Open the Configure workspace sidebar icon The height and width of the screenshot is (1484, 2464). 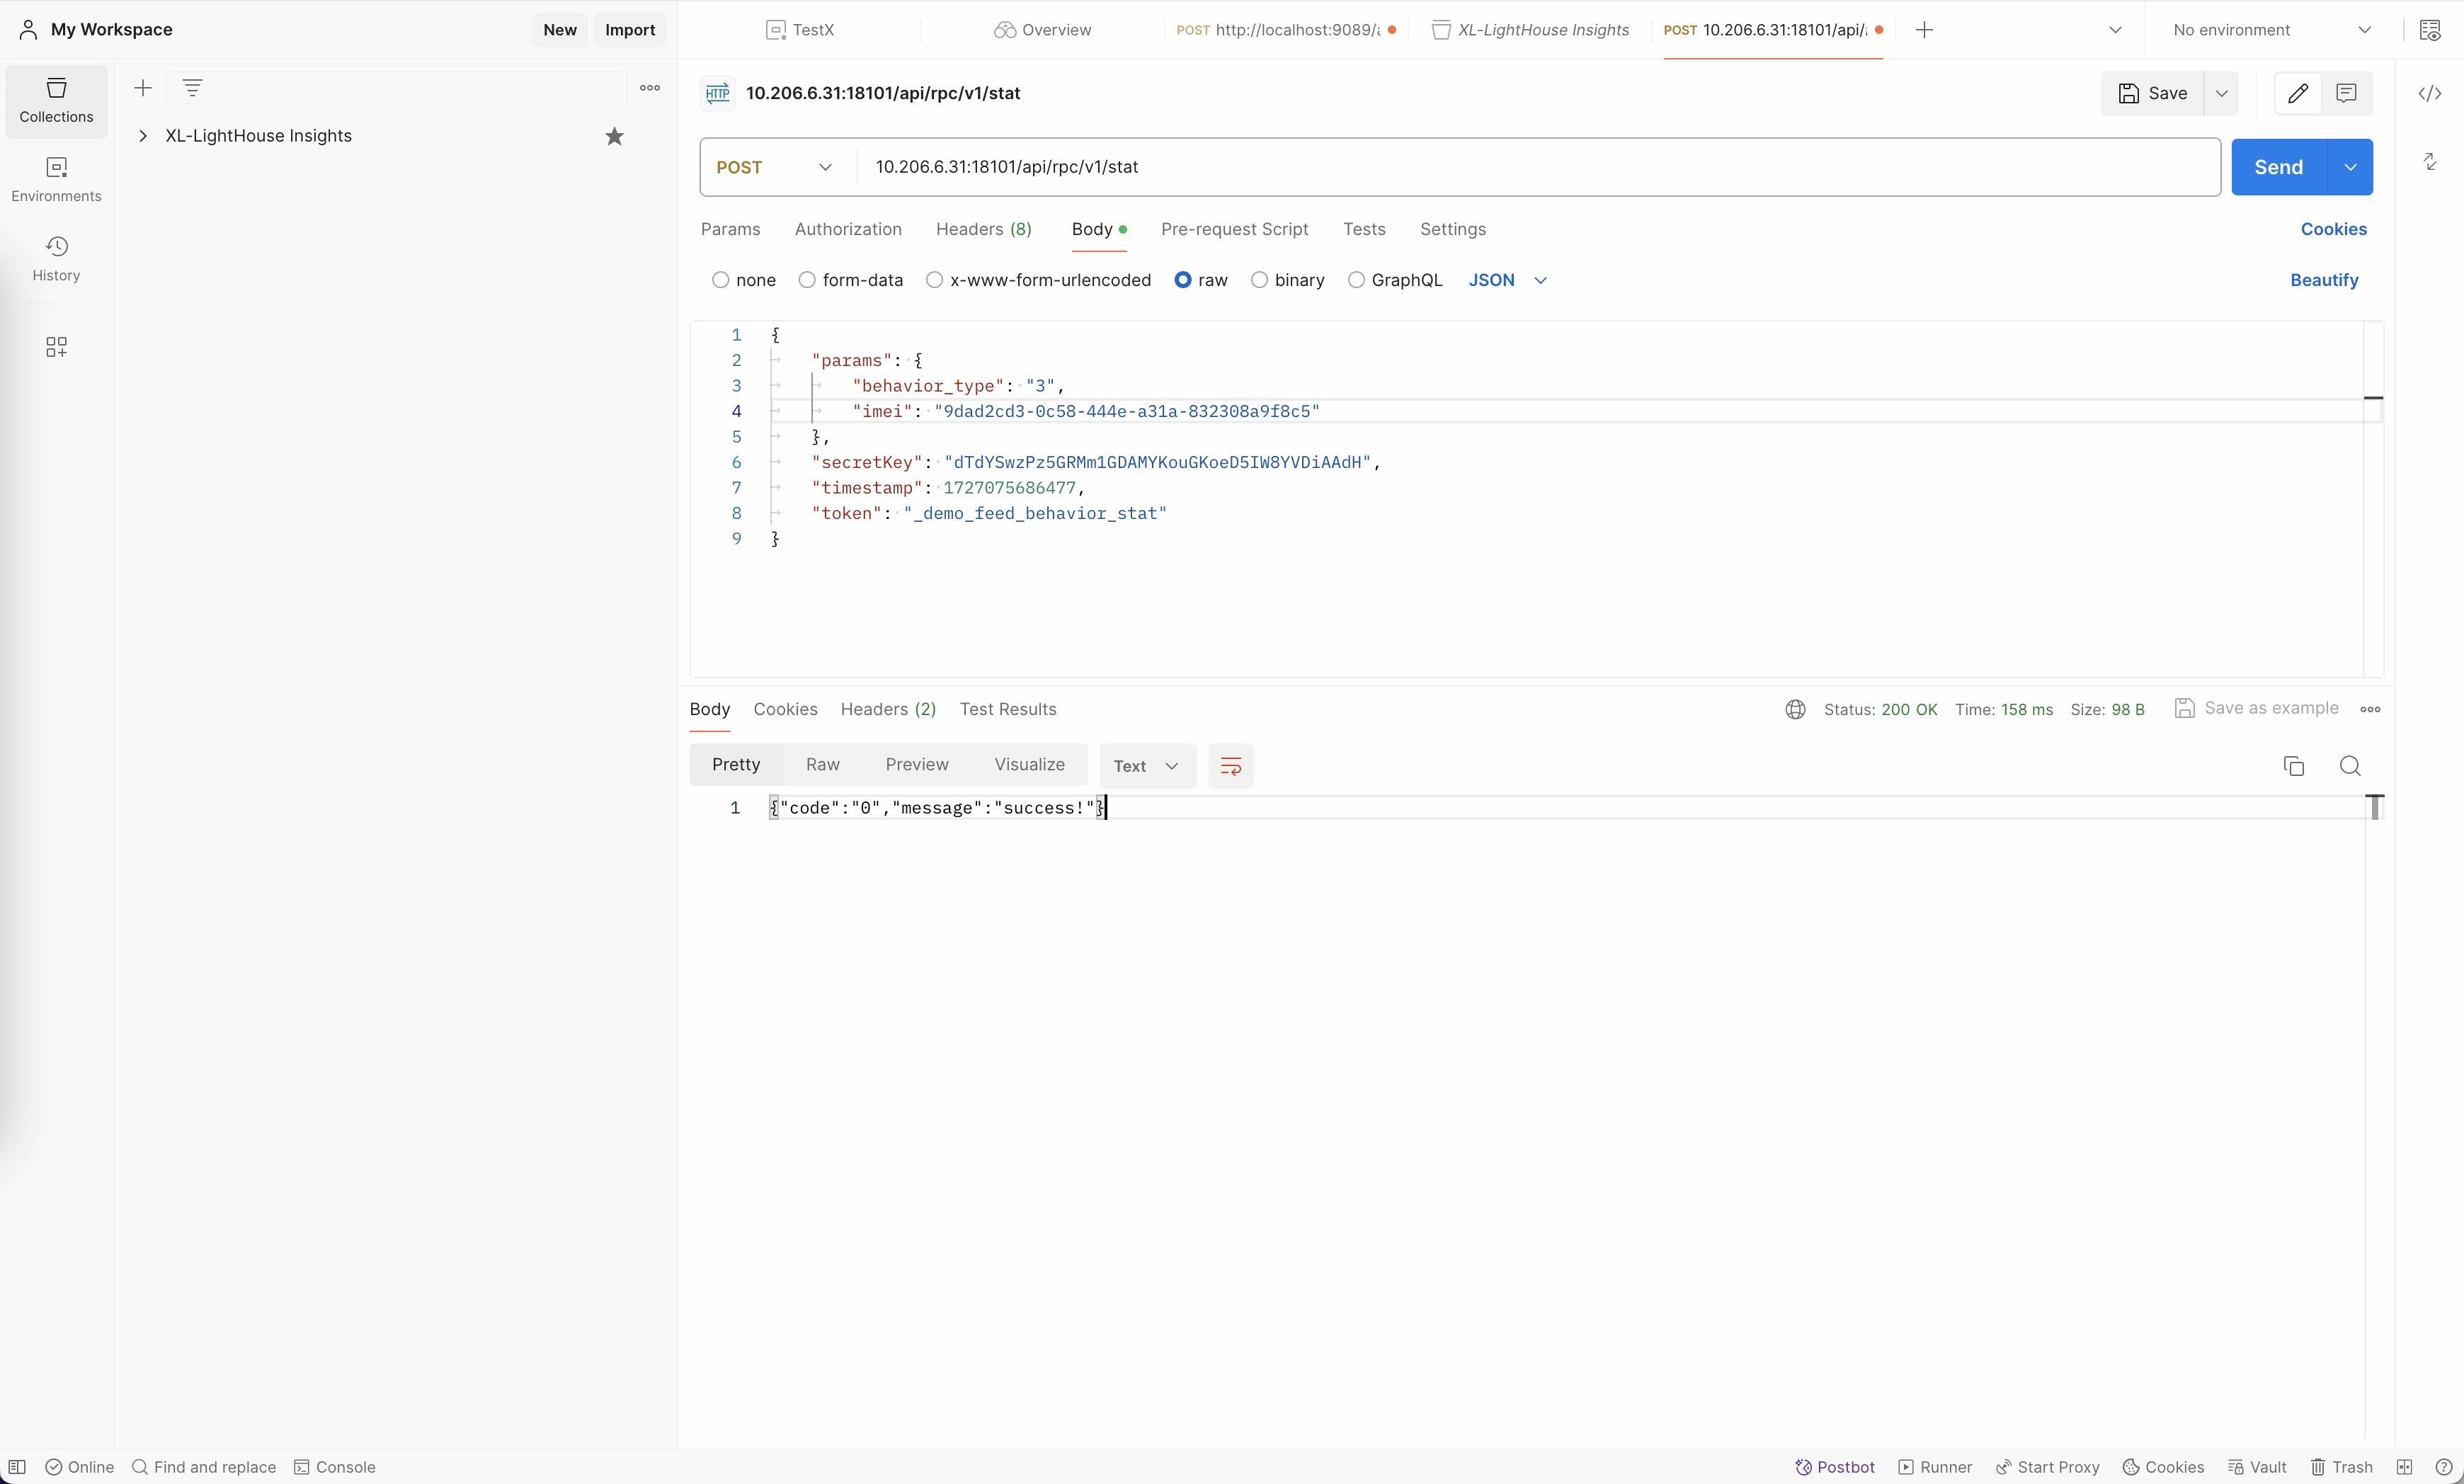coord(56,346)
